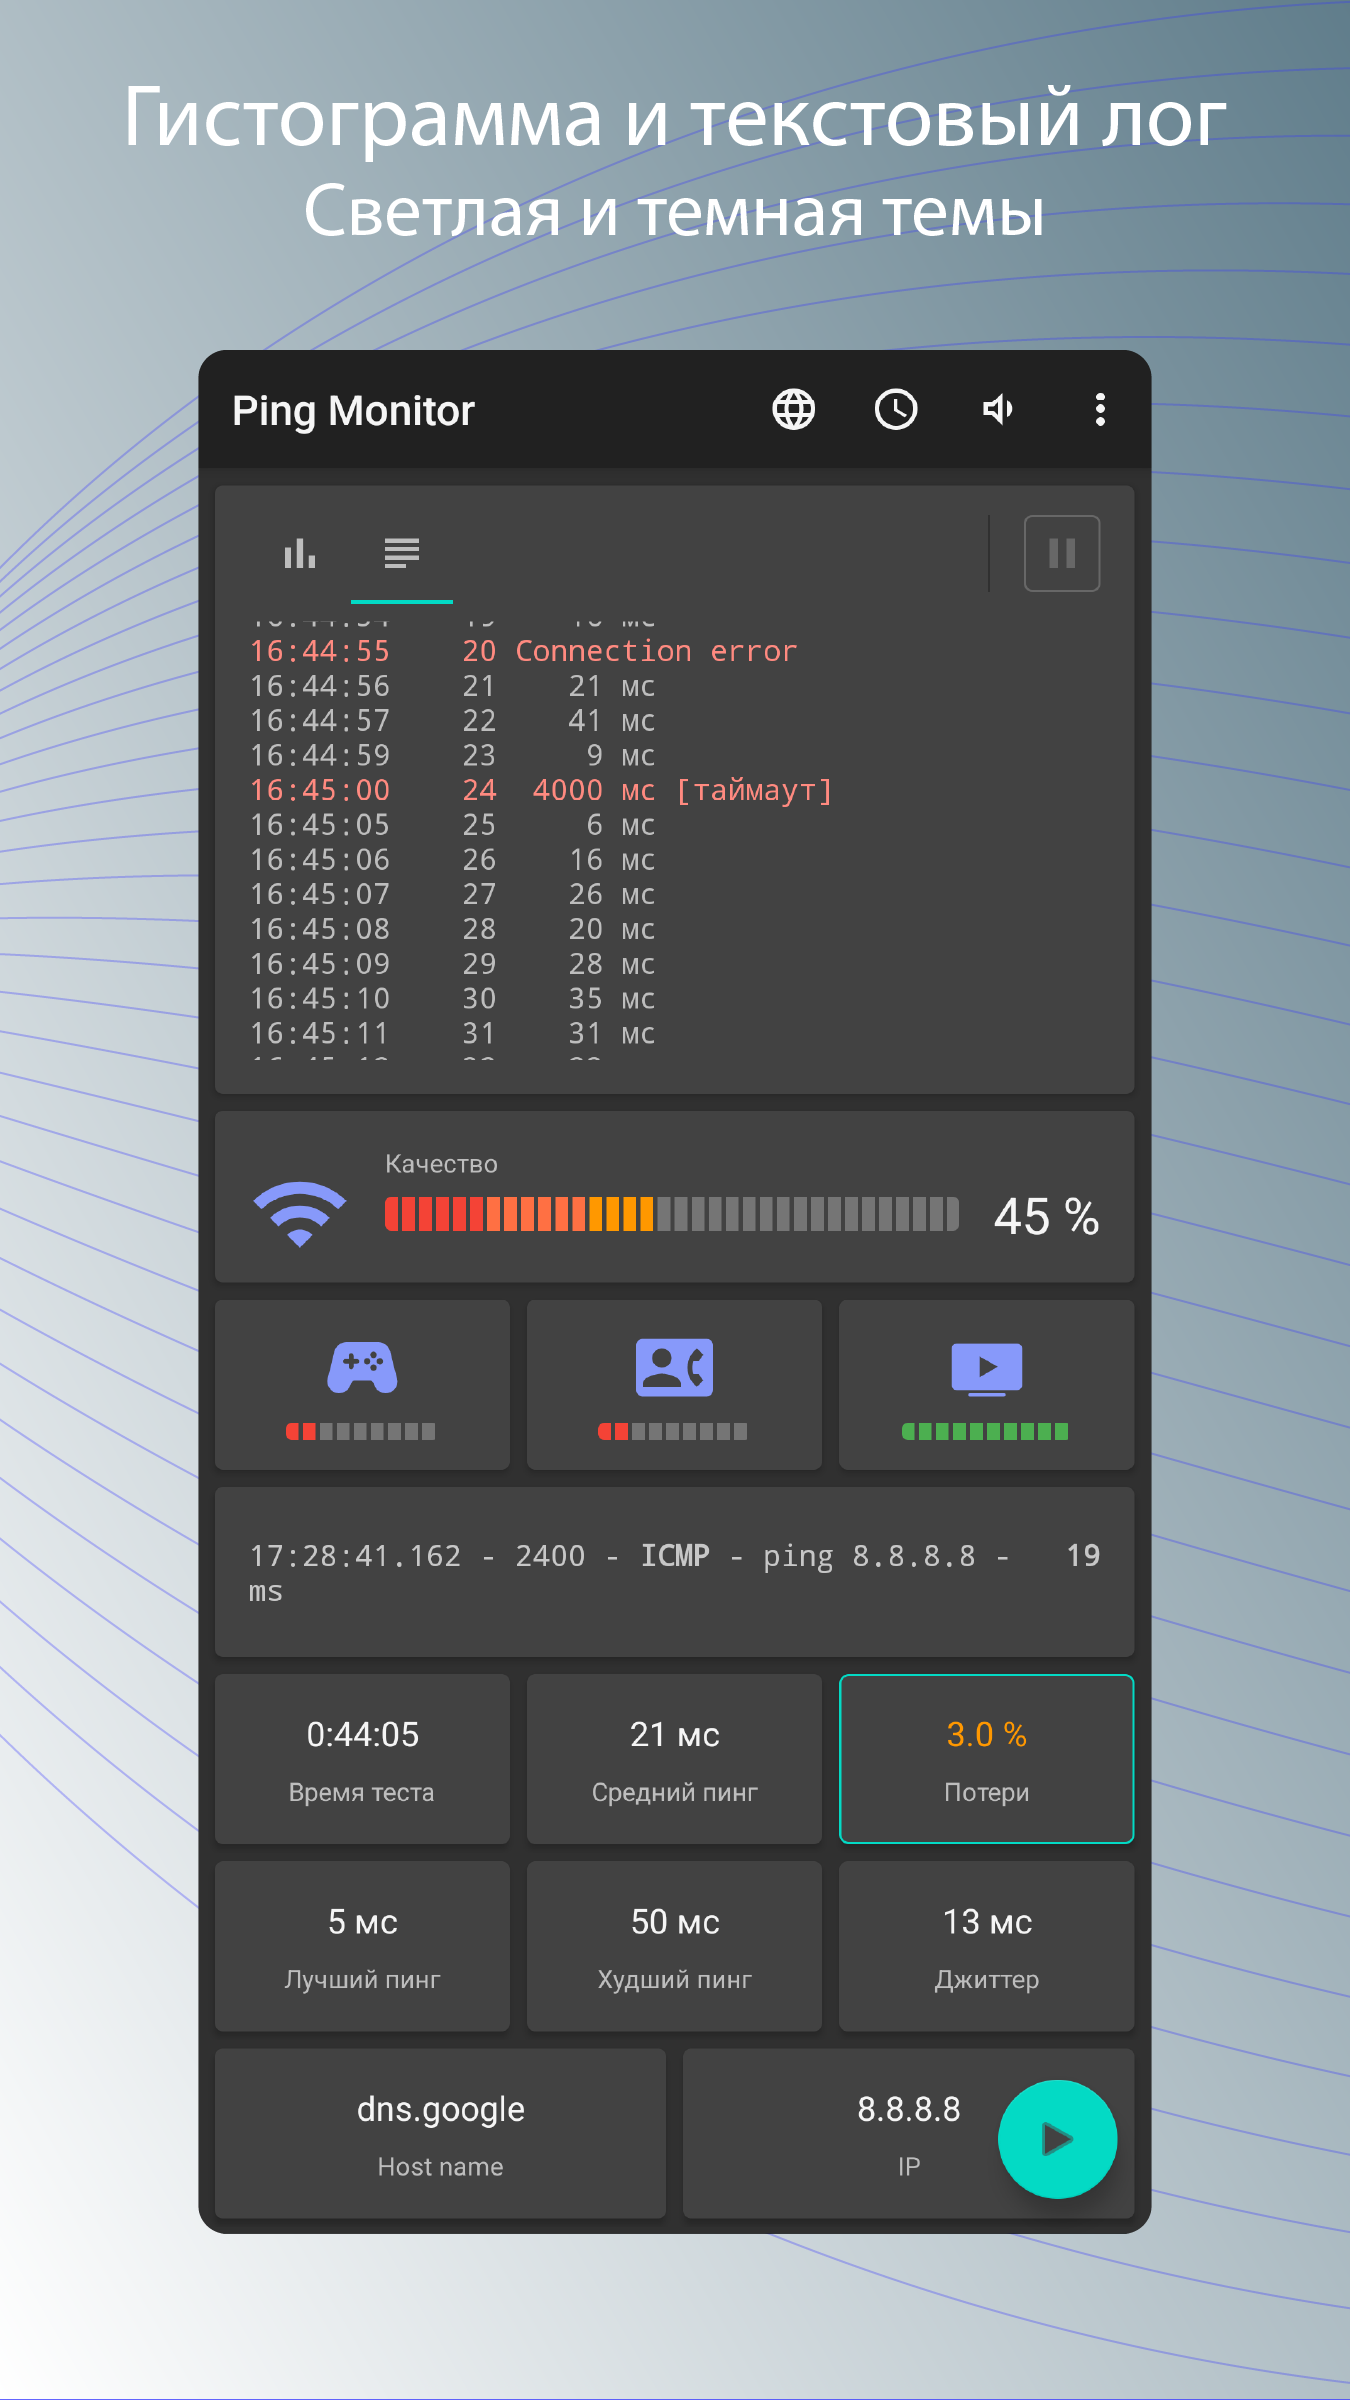Click the 45% quality progress bar

click(671, 1214)
